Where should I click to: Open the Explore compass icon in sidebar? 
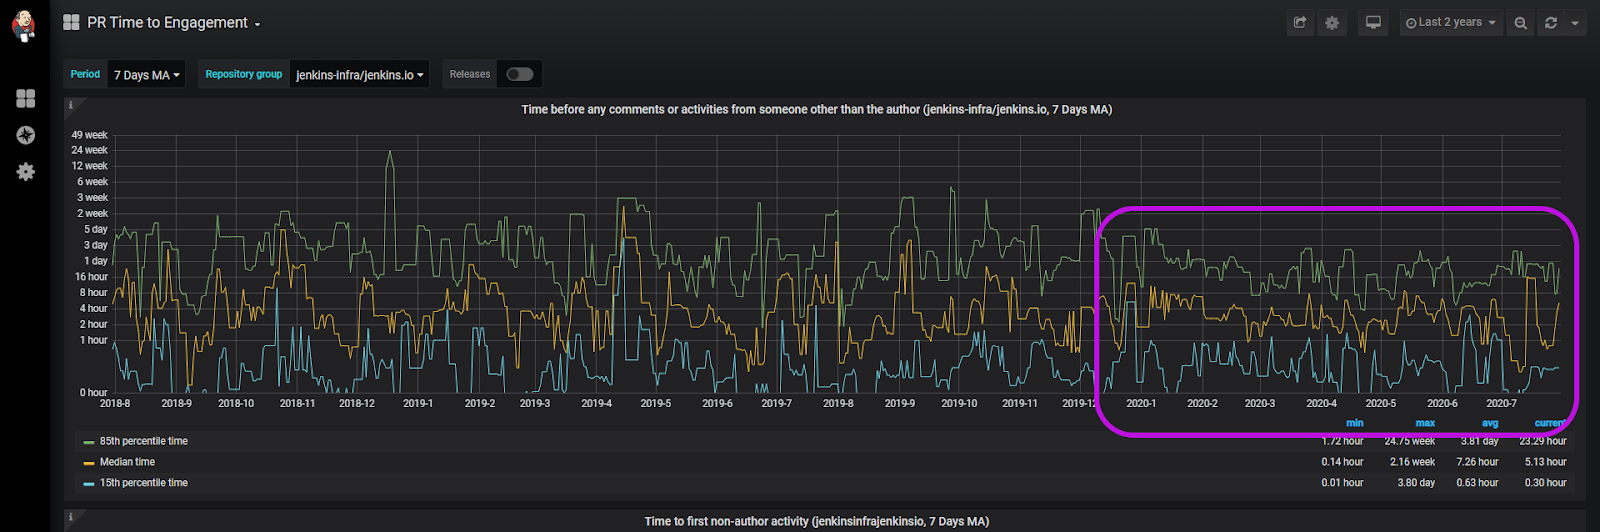[x=26, y=135]
